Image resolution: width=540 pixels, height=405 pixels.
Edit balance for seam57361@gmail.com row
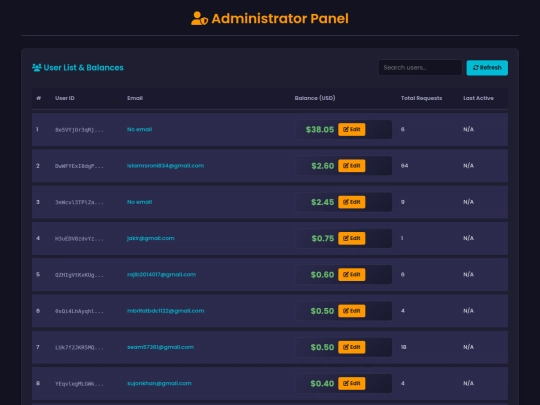click(351, 347)
